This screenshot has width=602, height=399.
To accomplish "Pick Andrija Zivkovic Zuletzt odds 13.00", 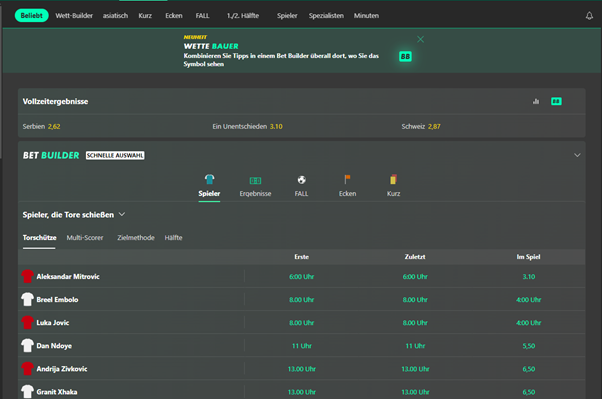I will [x=415, y=369].
